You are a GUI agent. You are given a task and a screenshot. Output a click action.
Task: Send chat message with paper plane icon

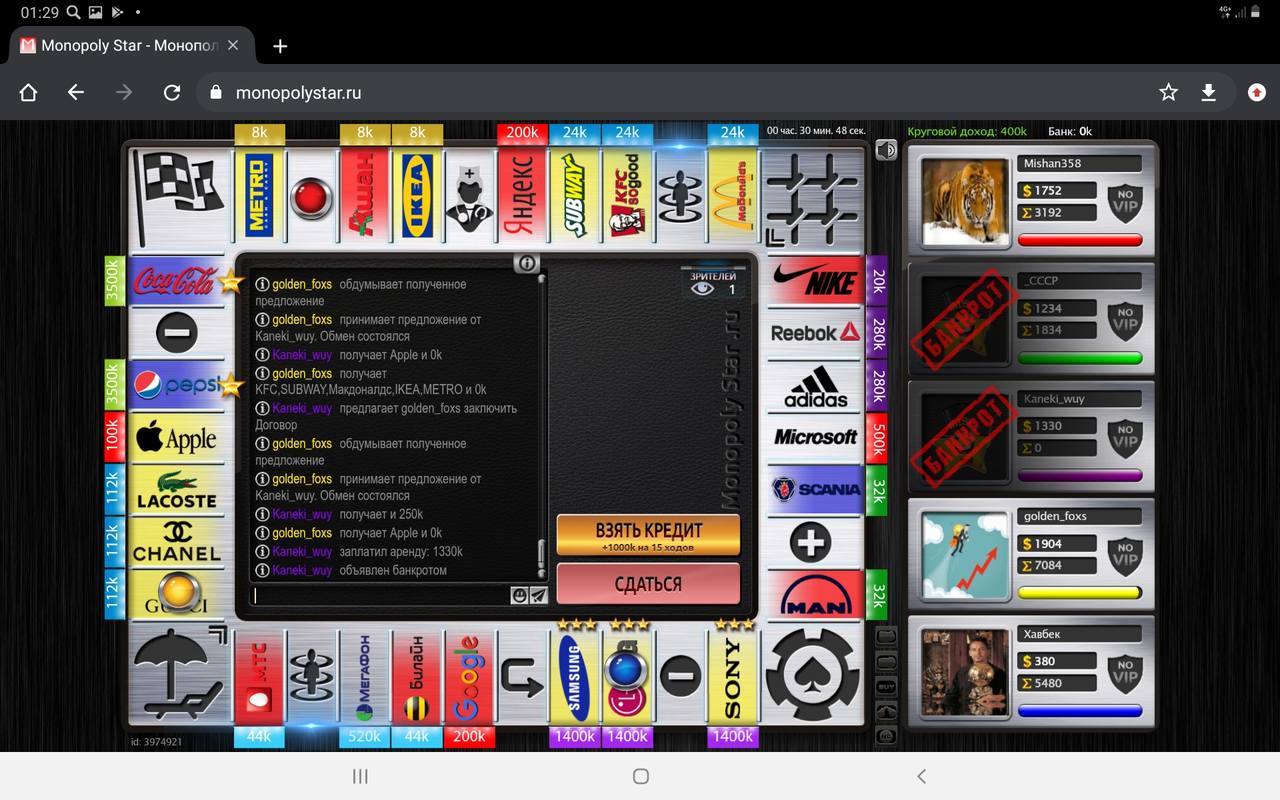point(539,595)
